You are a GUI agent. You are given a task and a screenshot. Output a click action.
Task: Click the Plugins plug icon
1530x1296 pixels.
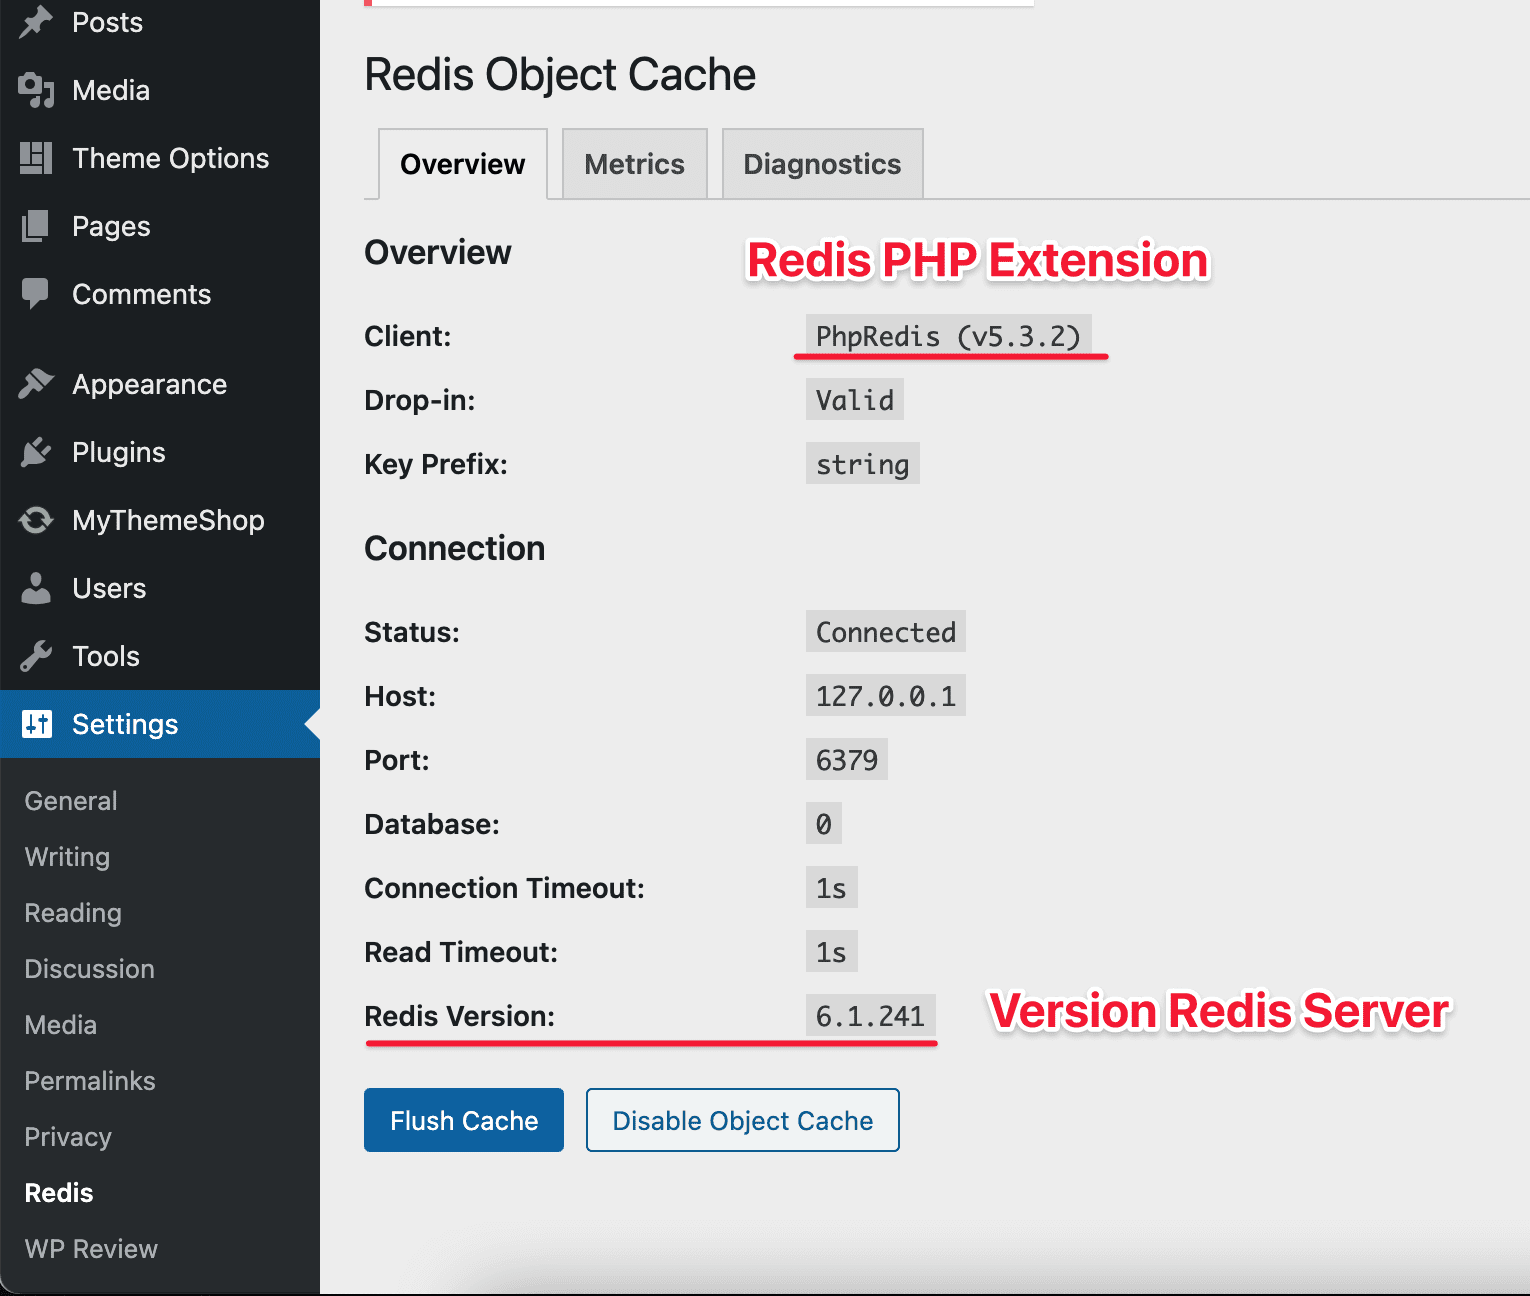tap(36, 452)
